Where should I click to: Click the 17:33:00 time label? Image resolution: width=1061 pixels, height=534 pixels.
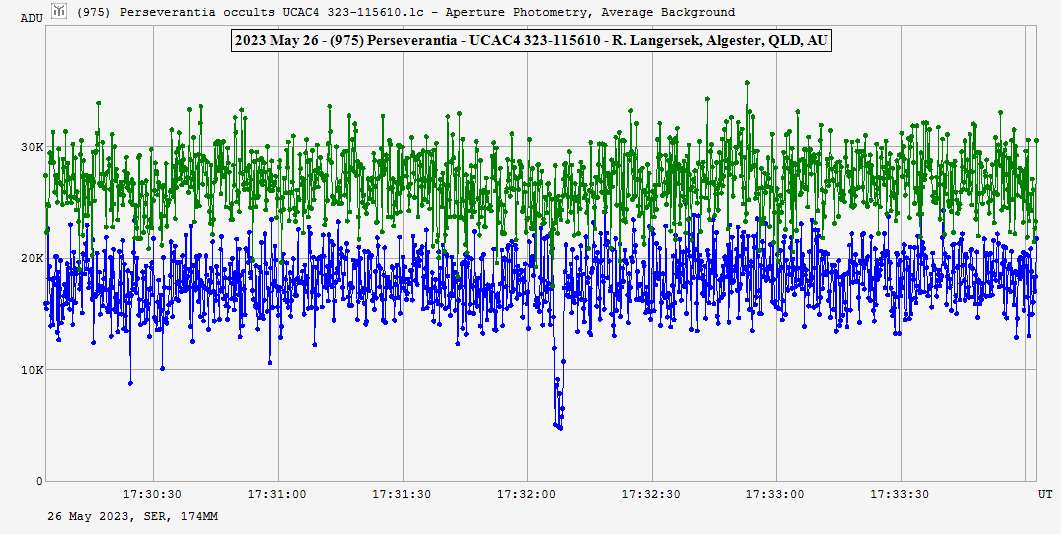[776, 495]
